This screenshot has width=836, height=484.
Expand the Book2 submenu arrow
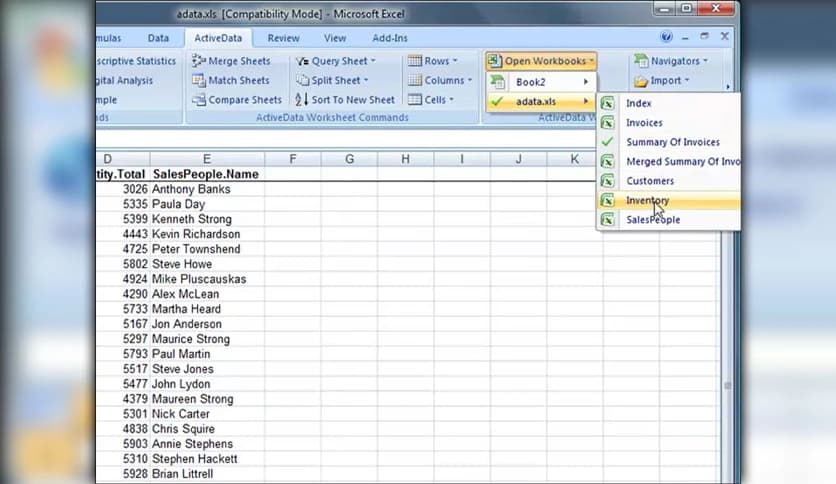coord(586,82)
